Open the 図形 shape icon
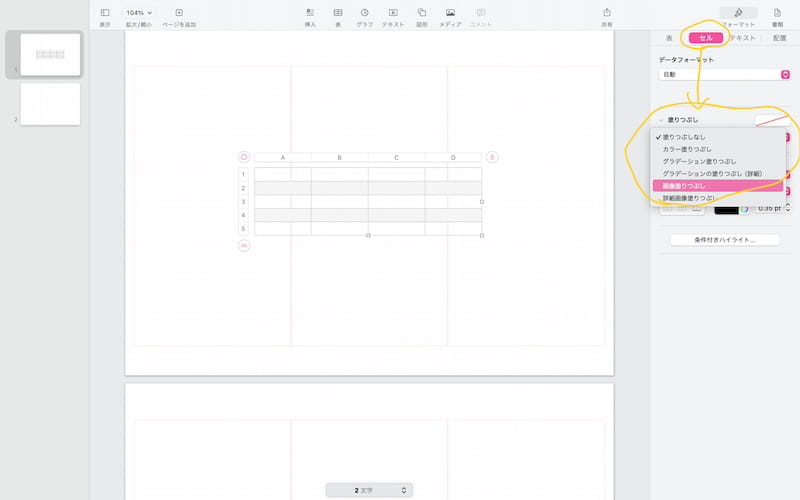The image size is (800, 500). [422, 12]
